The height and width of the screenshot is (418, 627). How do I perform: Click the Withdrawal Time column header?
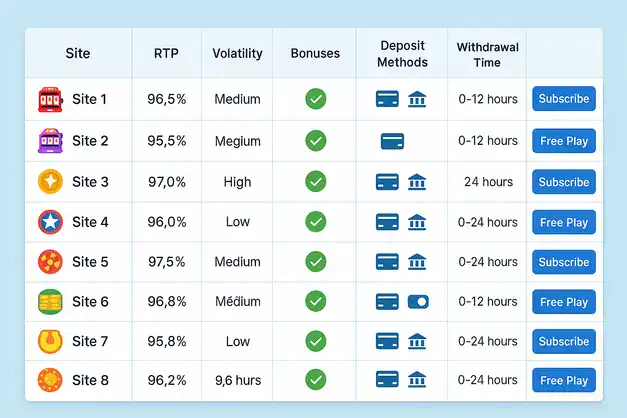point(488,54)
